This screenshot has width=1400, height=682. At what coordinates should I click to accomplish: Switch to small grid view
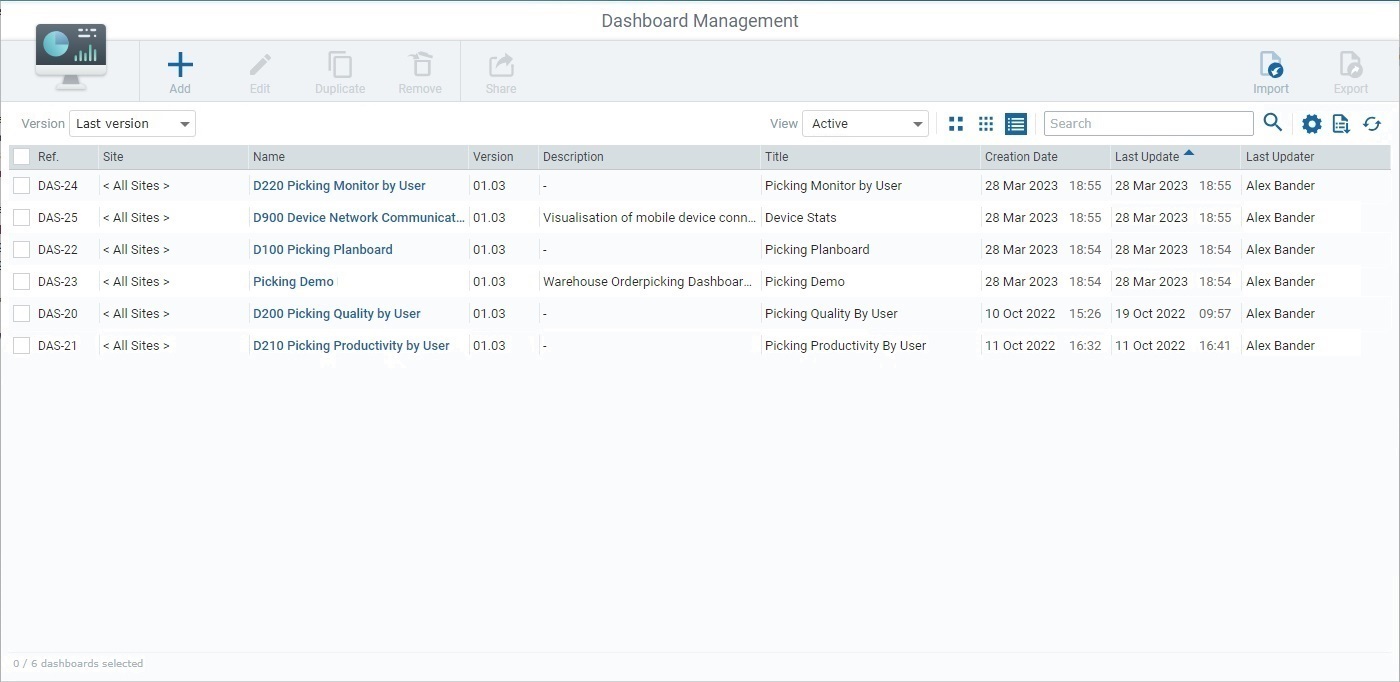985,123
